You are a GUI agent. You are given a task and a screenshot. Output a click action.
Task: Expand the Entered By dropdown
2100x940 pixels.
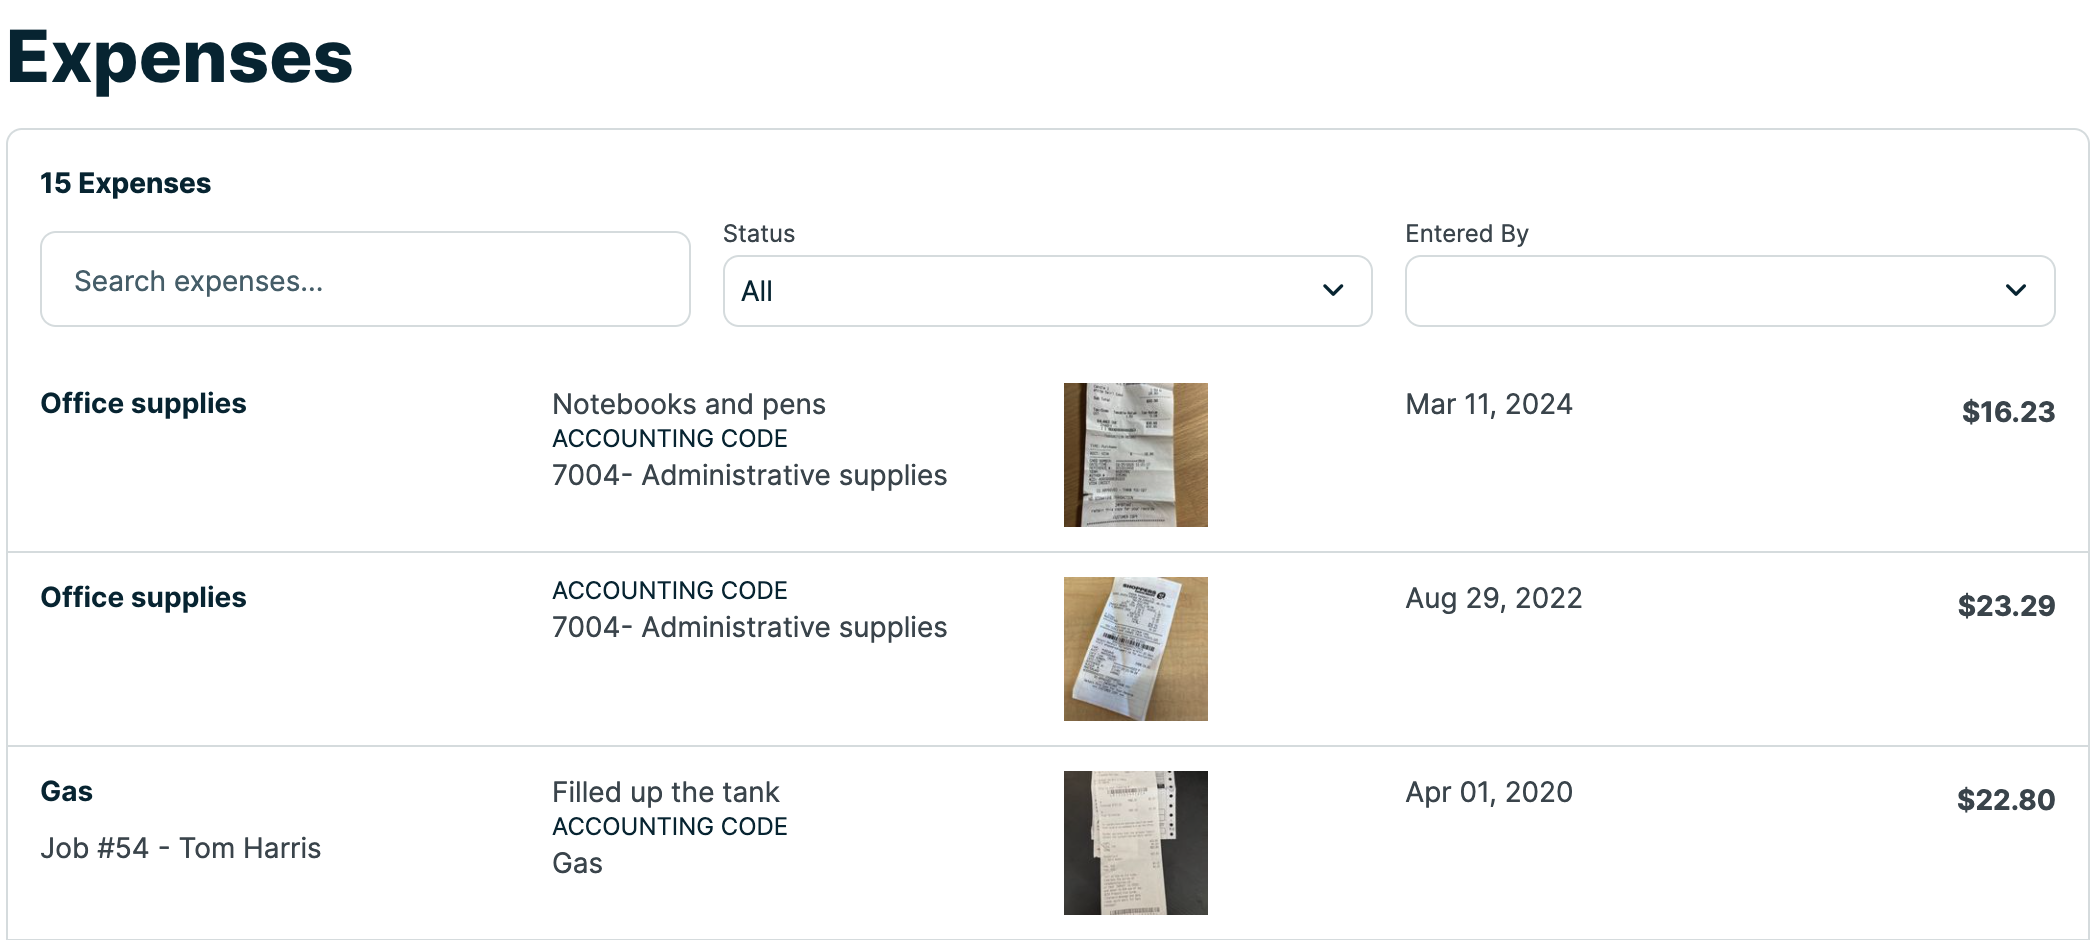point(1729,291)
